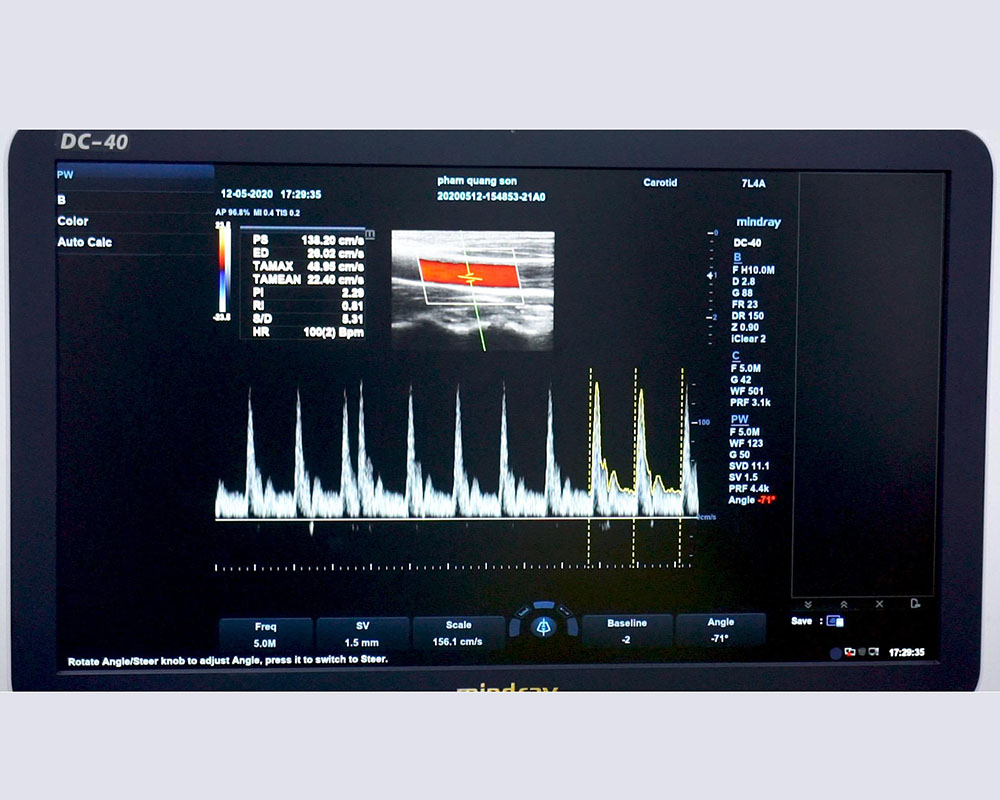1000x800 pixels.
Task: Click the color Doppler velocity scale bar
Action: pyautogui.click(x=223, y=272)
